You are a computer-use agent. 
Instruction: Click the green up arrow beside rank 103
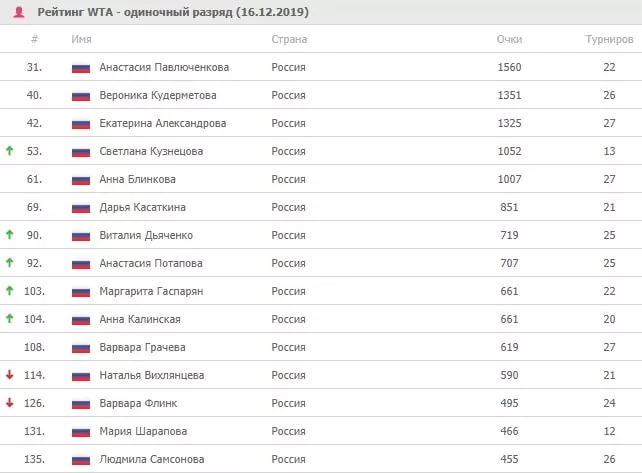pos(9,291)
